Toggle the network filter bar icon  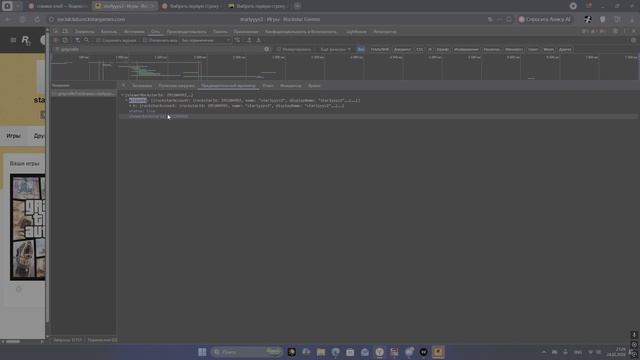click(77, 40)
